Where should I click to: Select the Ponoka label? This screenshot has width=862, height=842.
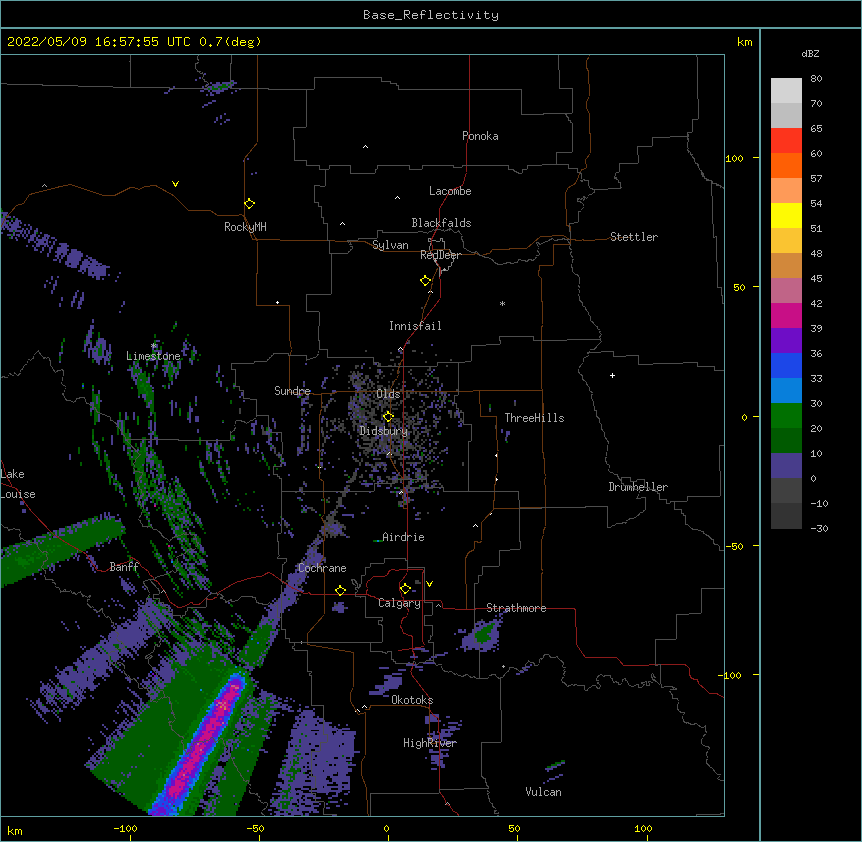click(x=480, y=136)
